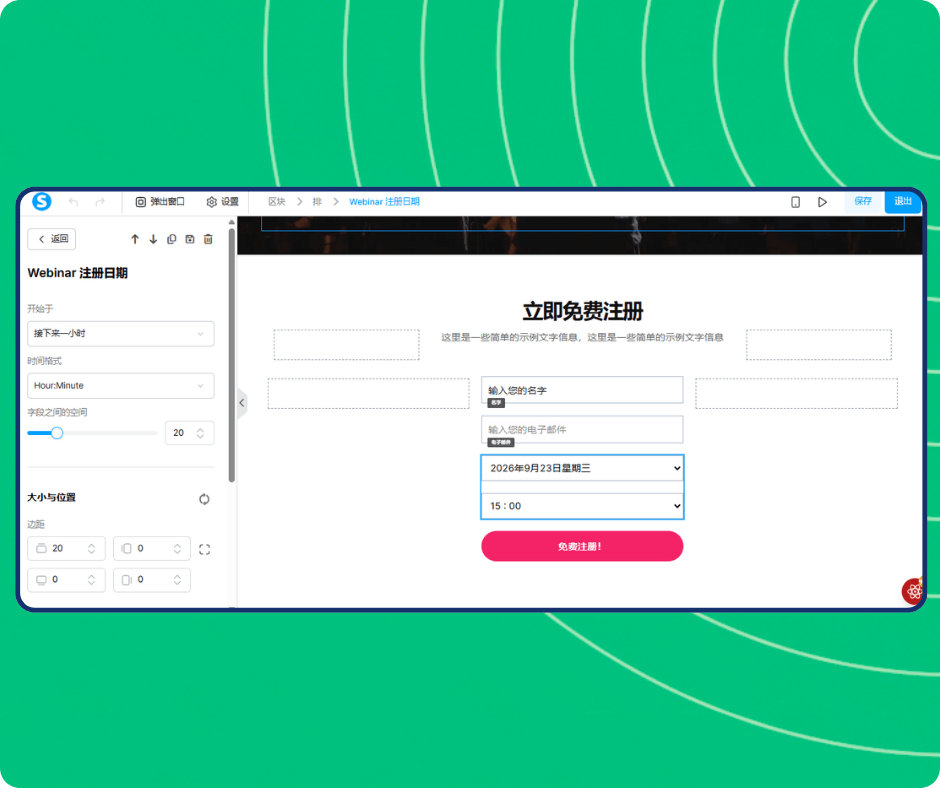
Task: Collapse the left sidebar panel
Action: click(242, 402)
